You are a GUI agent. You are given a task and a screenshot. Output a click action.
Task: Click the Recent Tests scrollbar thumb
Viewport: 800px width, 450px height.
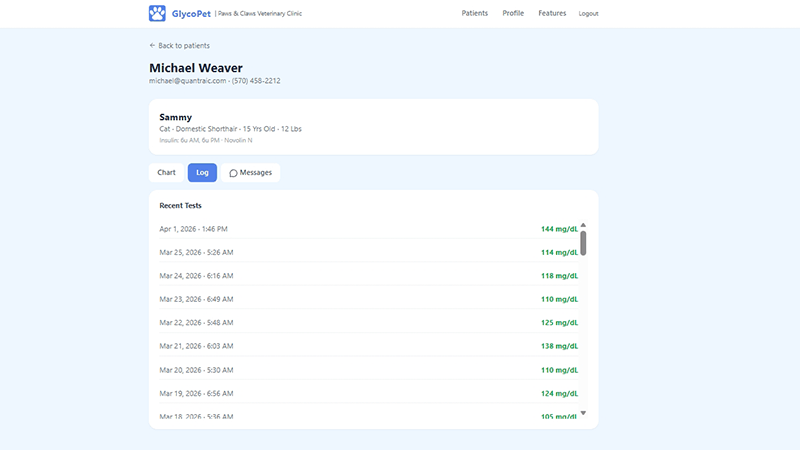(x=583, y=243)
